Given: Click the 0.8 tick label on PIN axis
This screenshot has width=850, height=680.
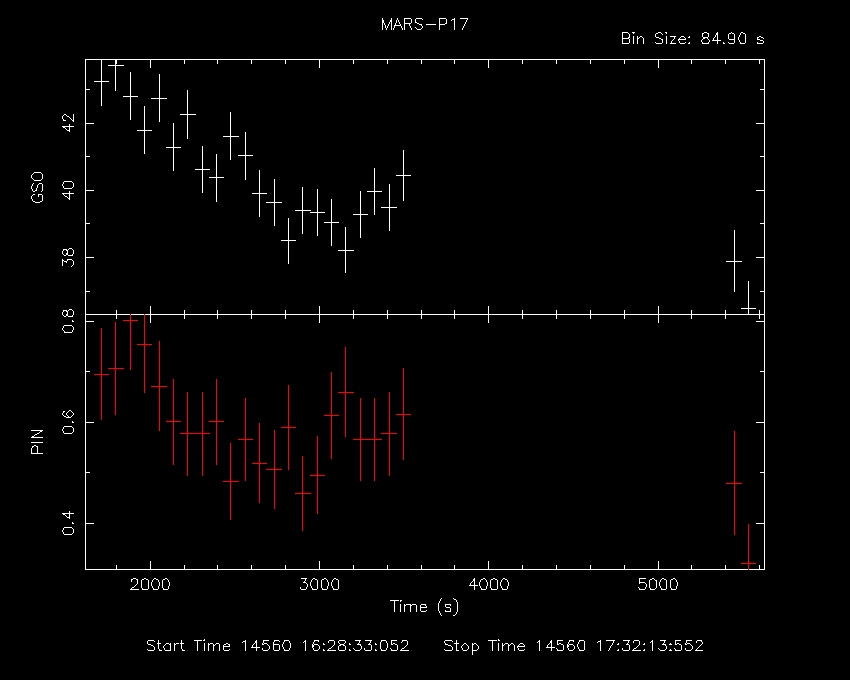Looking at the screenshot, I should pos(69,321).
